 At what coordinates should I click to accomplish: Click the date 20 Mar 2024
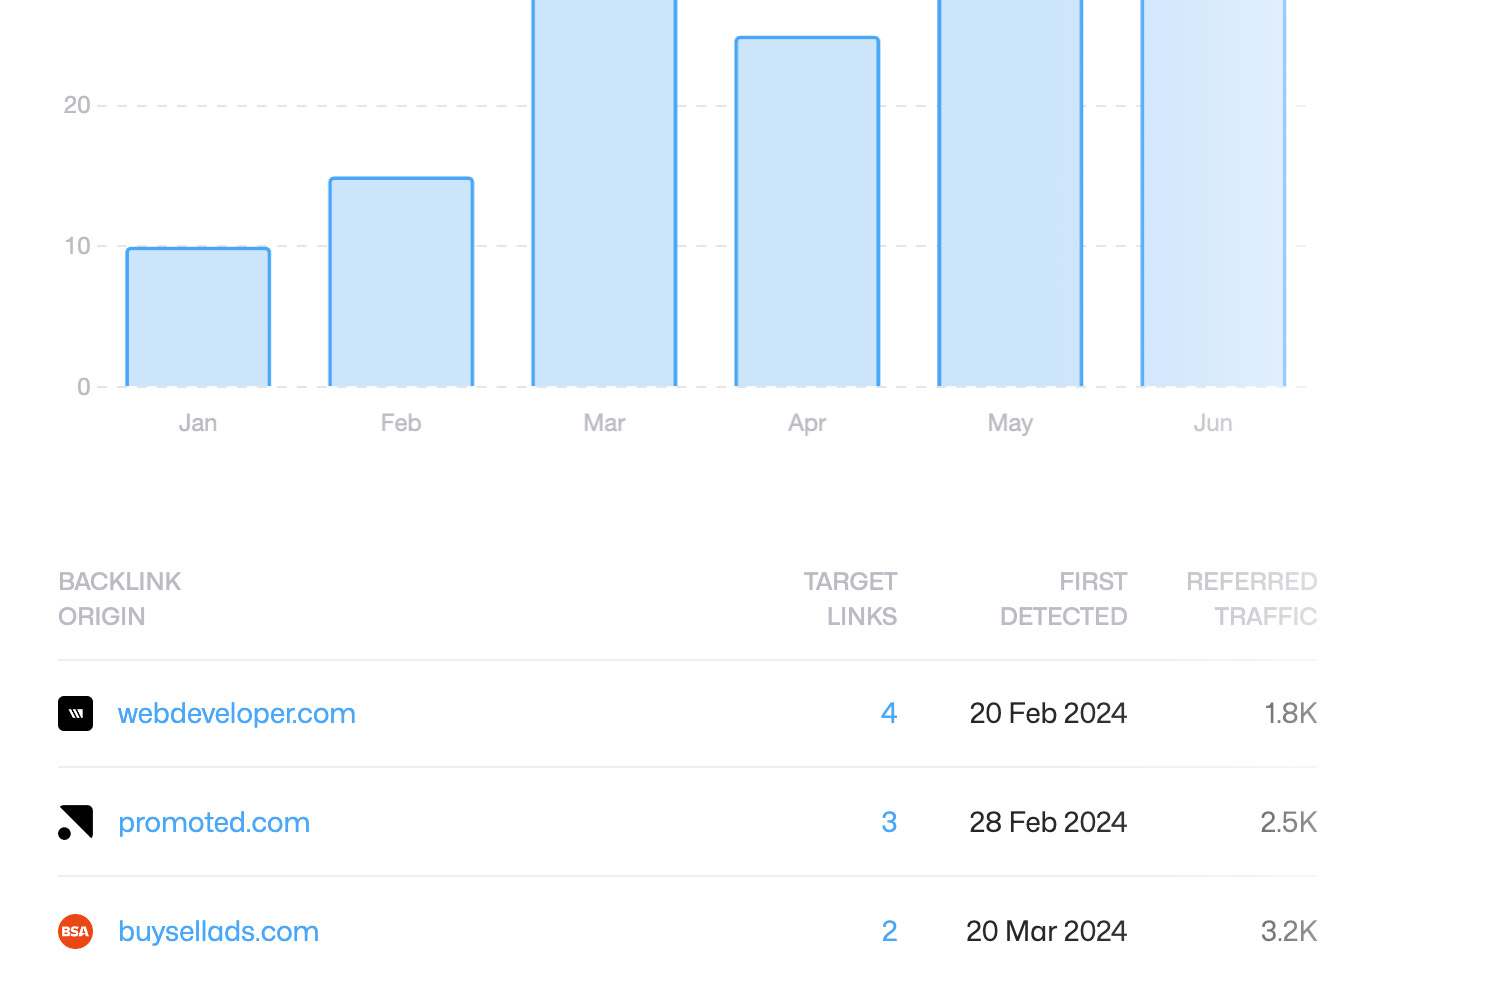[1046, 931]
